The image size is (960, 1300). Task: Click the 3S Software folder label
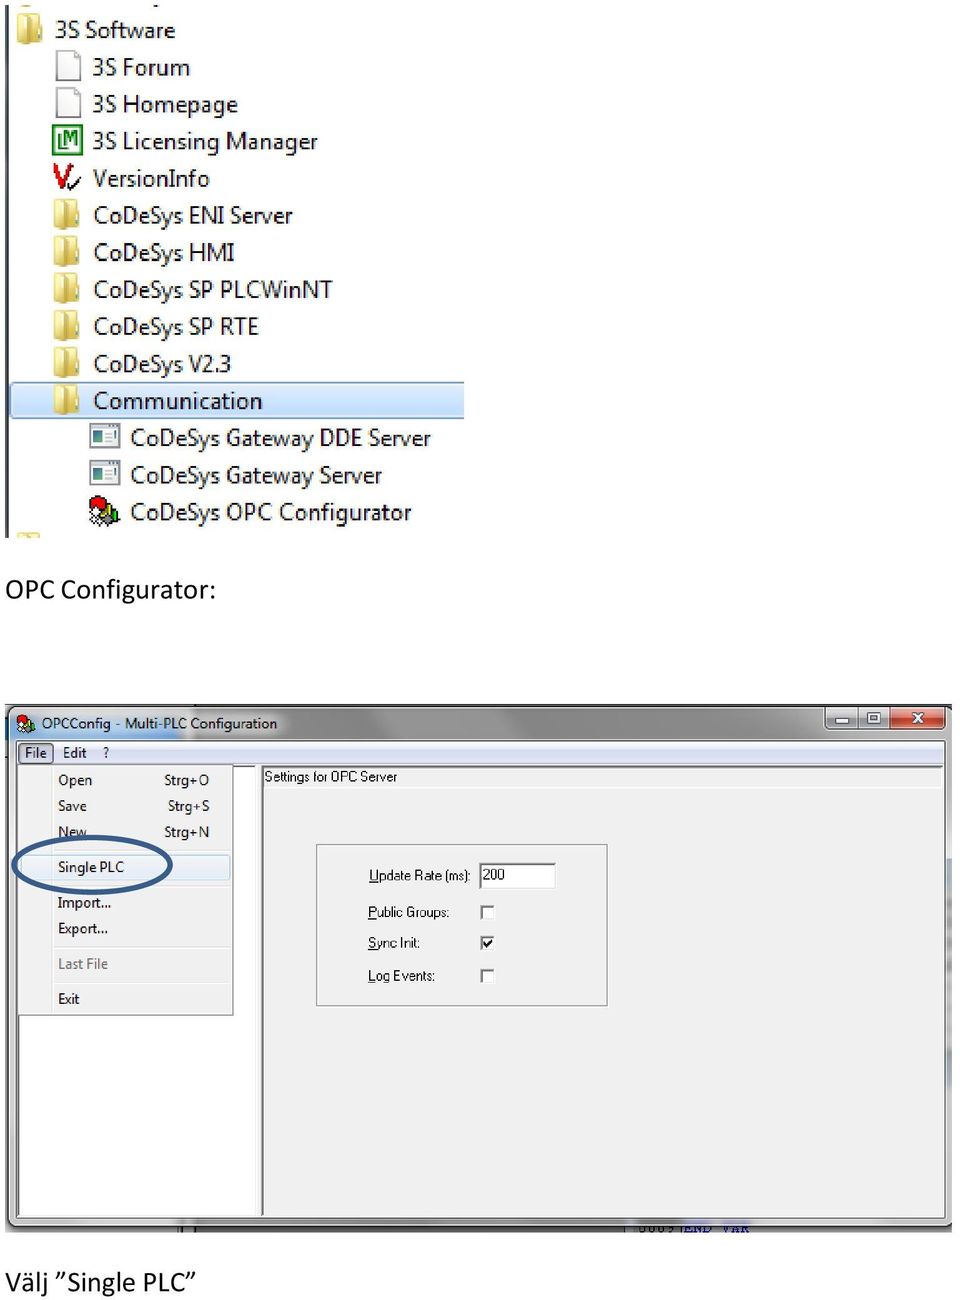point(115,30)
